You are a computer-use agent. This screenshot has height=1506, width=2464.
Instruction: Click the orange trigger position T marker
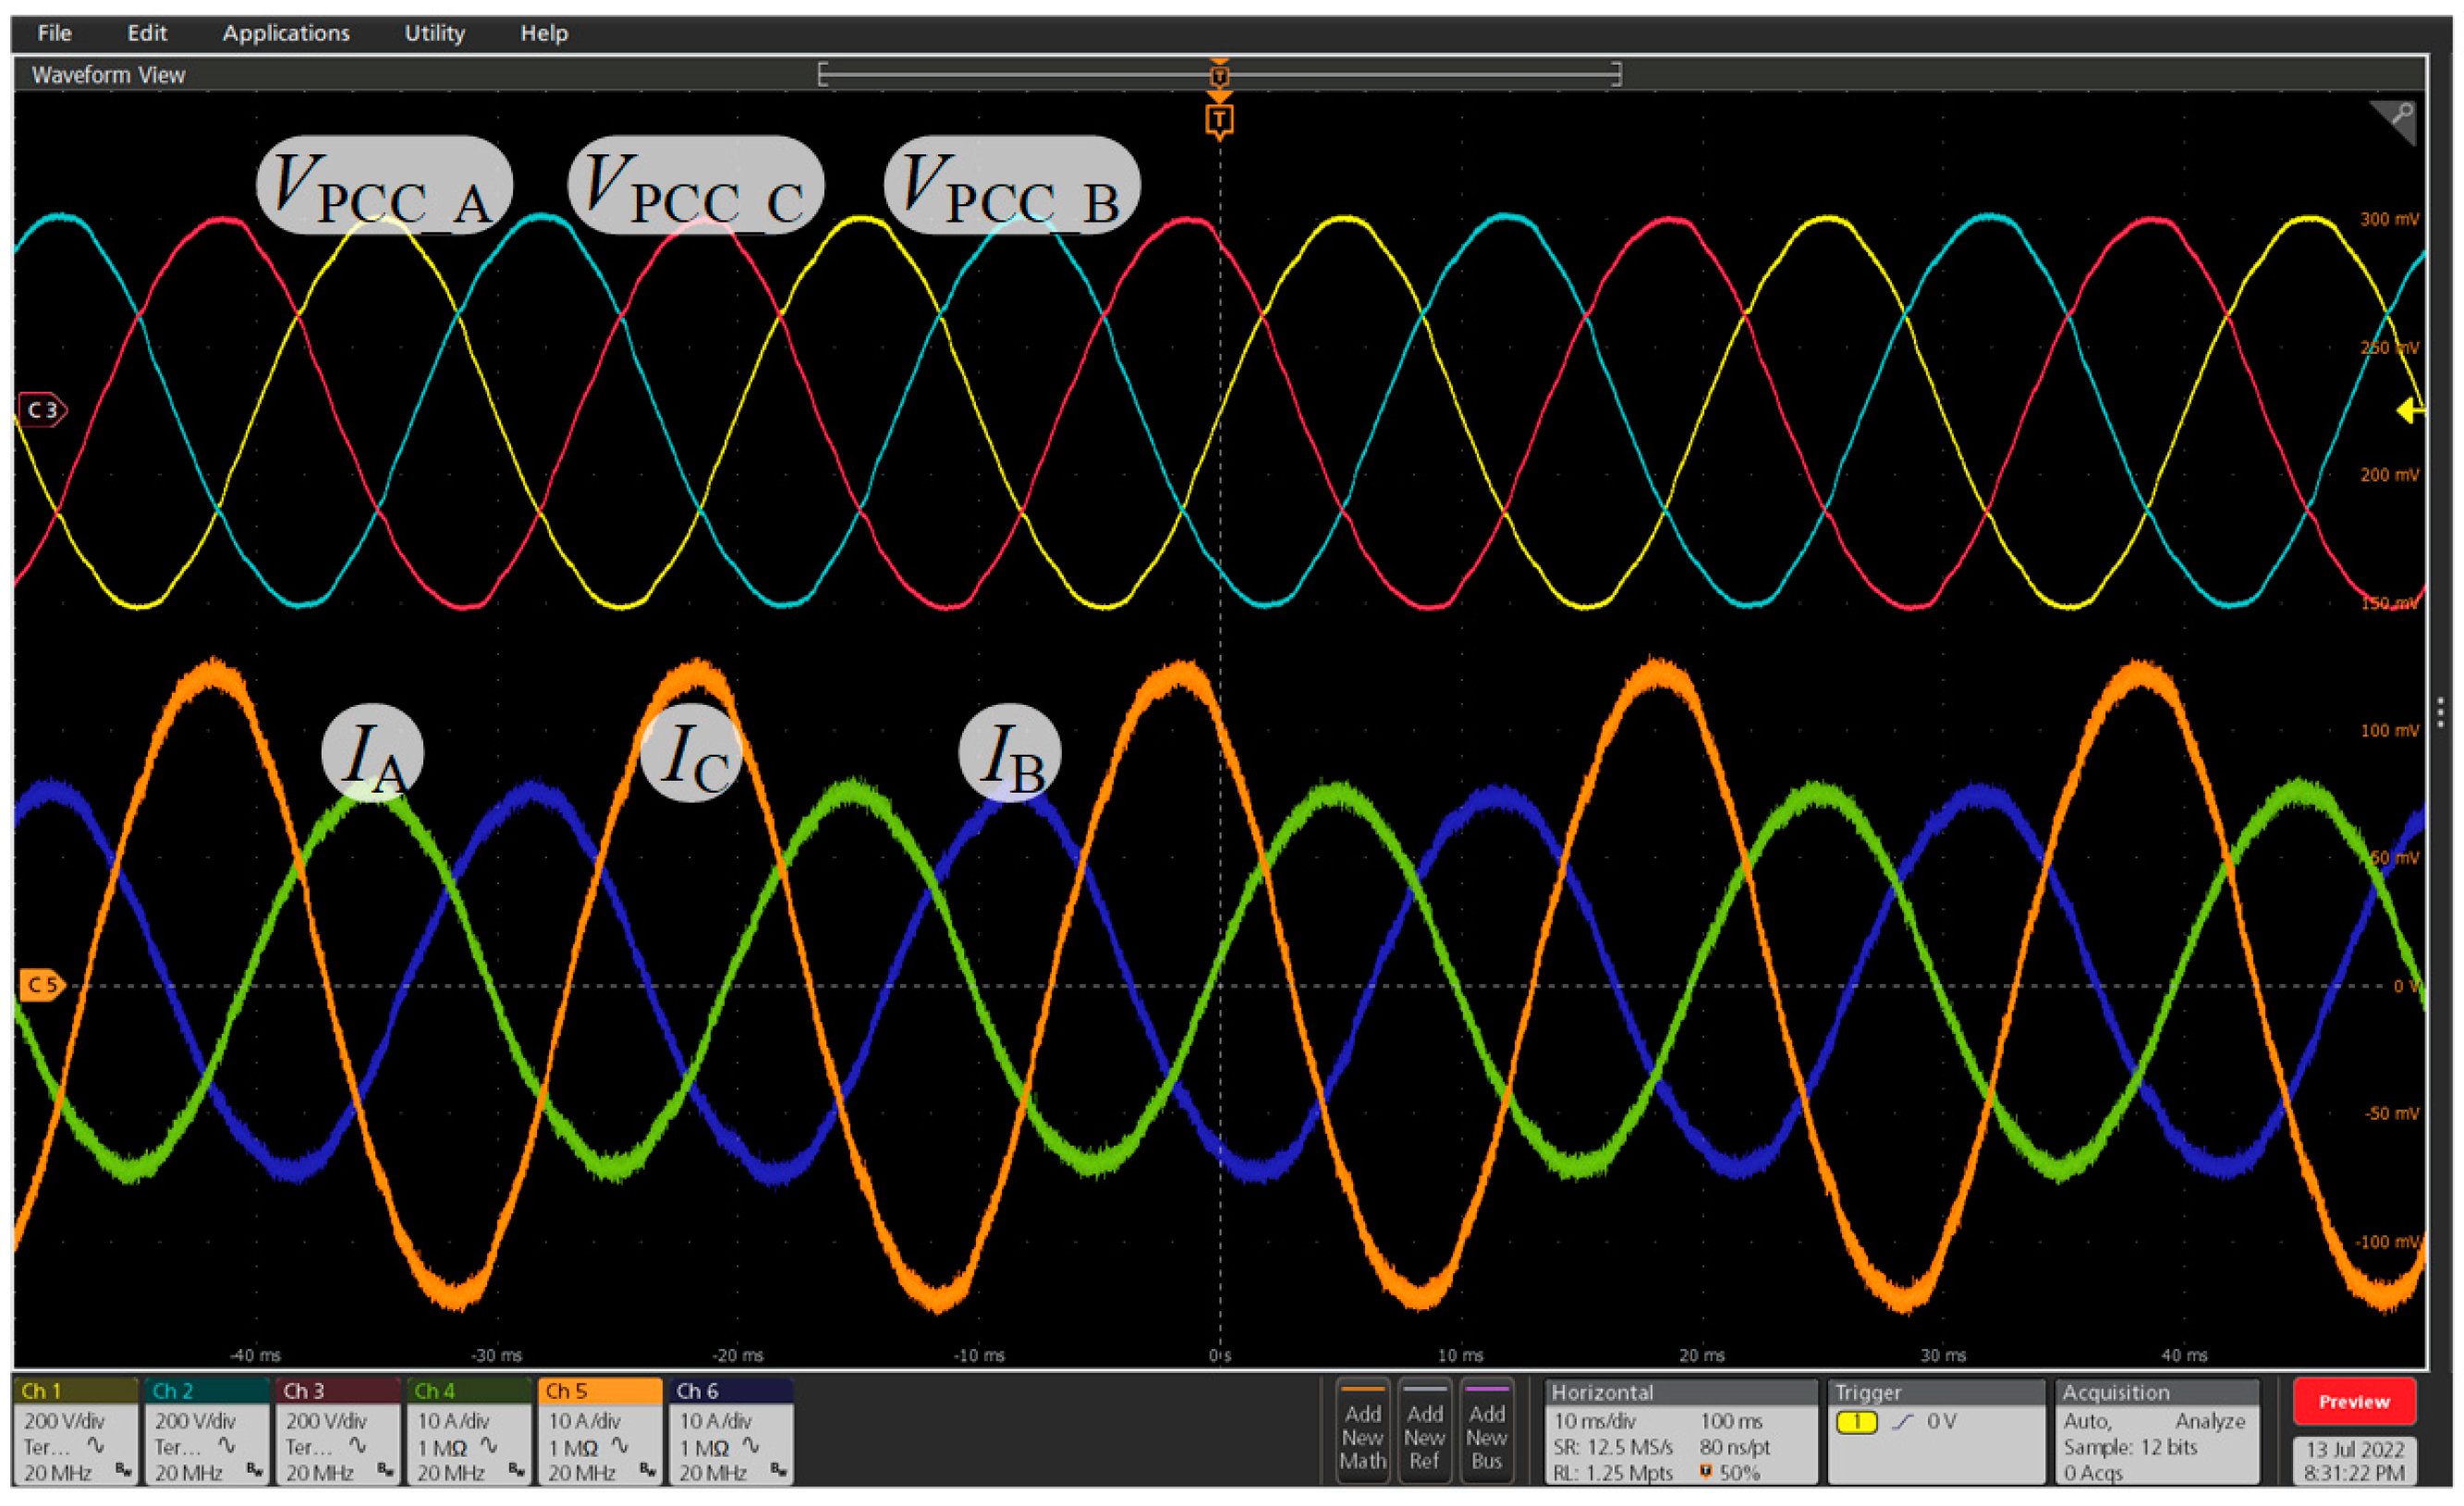pos(1219,121)
